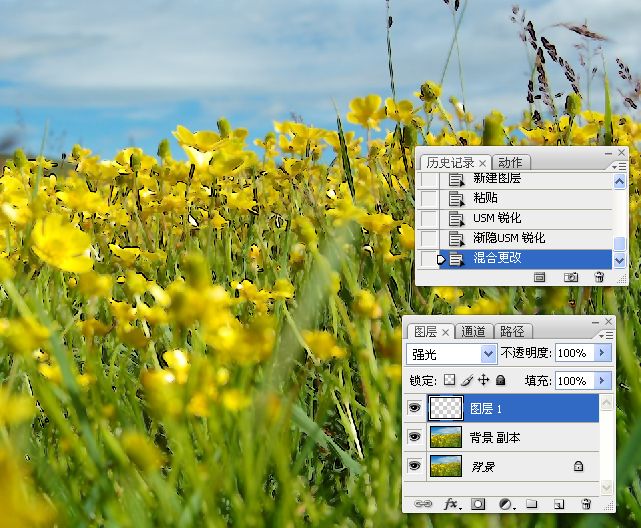Click the 背景 layer lock icon
641x528 pixels.
[x=578, y=466]
